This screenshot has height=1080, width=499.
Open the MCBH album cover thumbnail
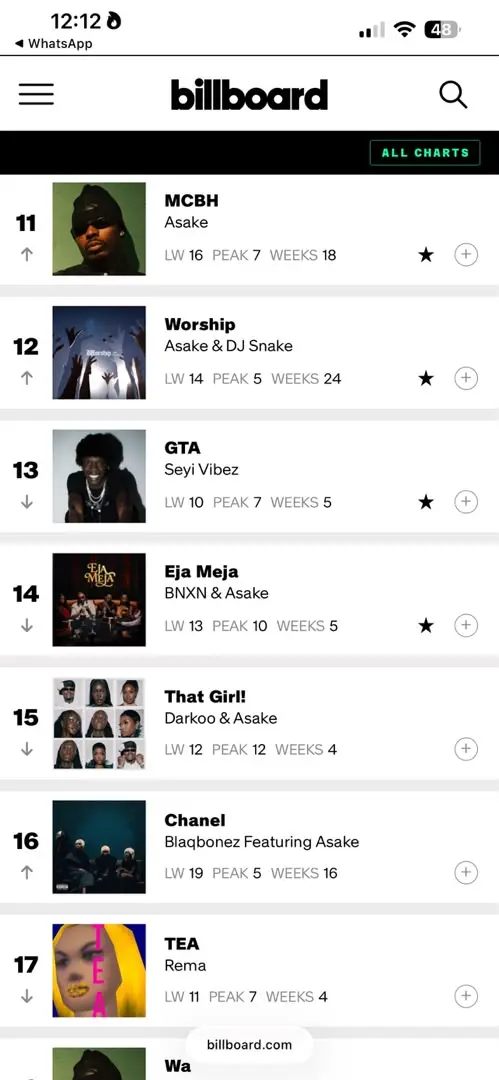(99, 229)
